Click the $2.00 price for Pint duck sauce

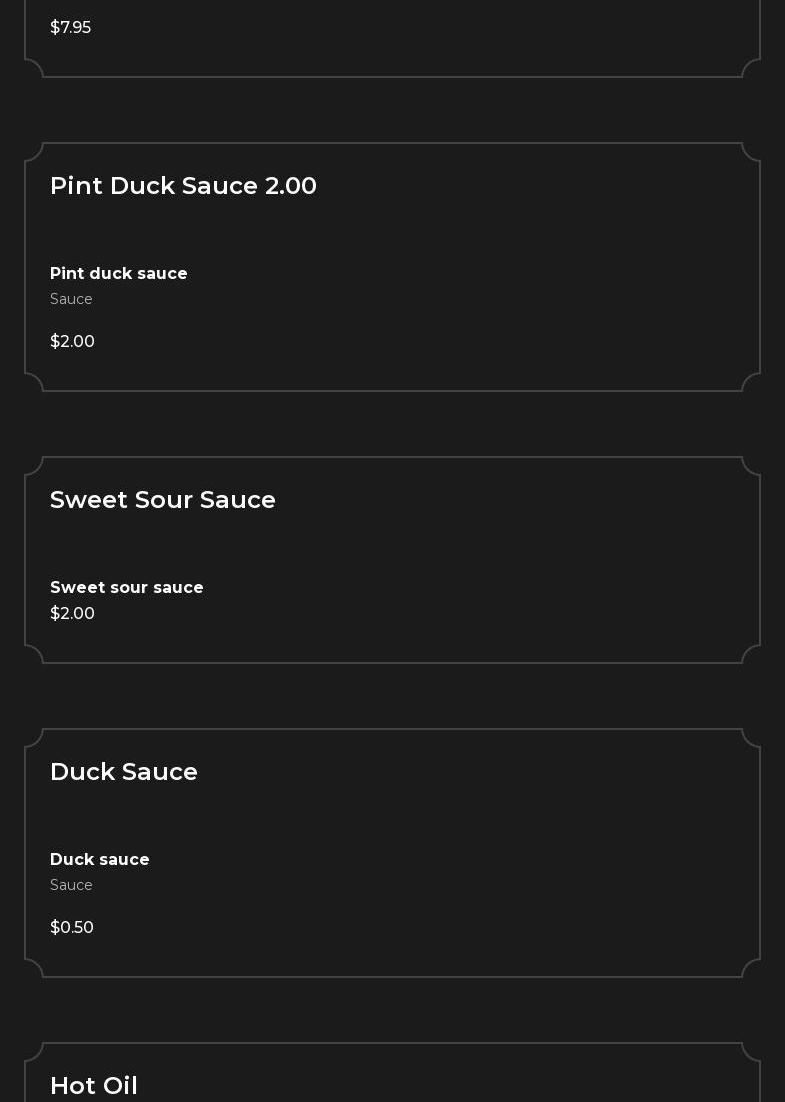(x=72, y=342)
